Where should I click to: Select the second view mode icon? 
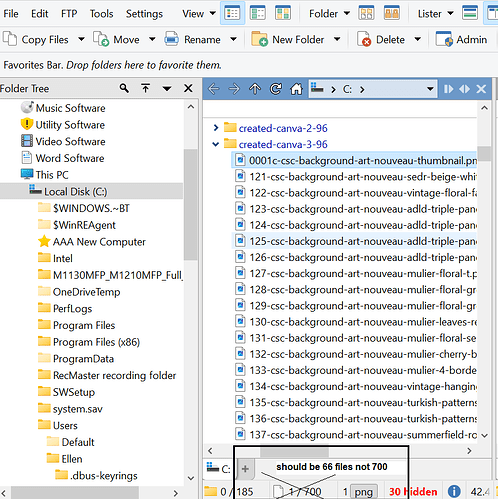[x=258, y=13]
